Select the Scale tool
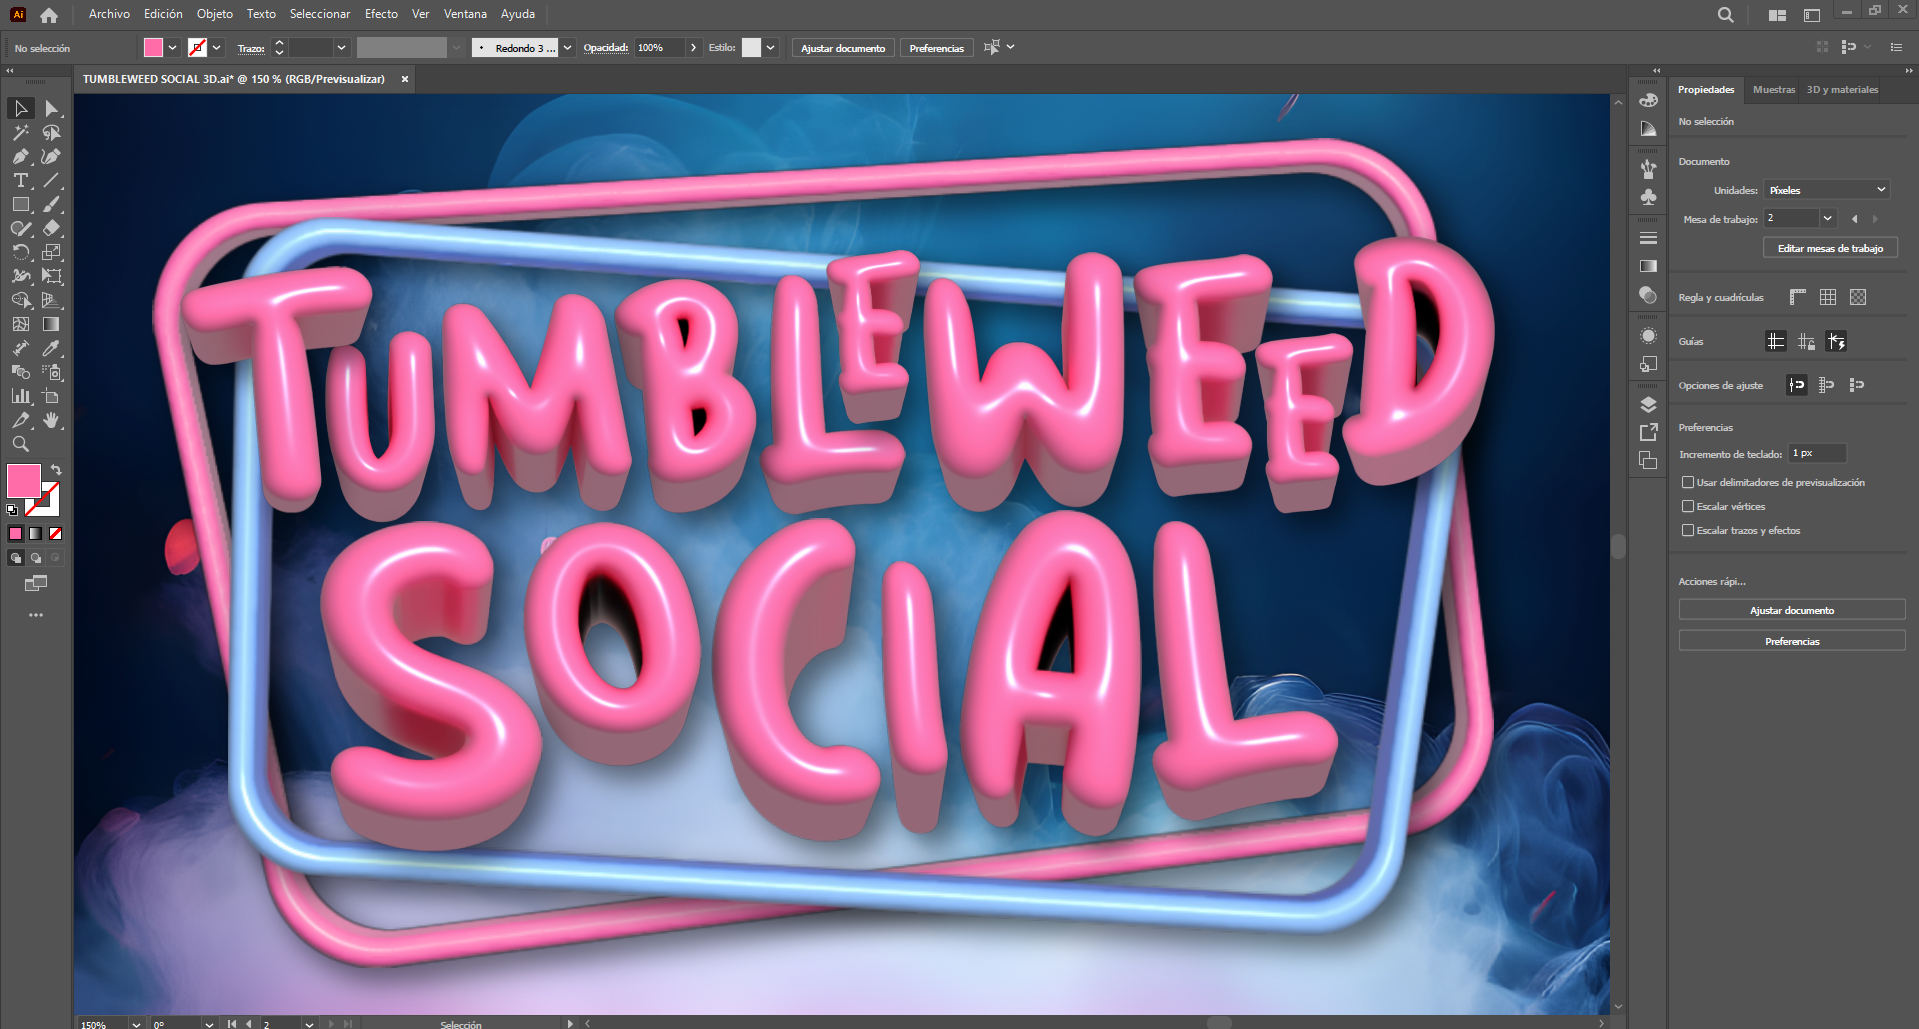Screen dimensions: 1919x1029 pos(52,252)
